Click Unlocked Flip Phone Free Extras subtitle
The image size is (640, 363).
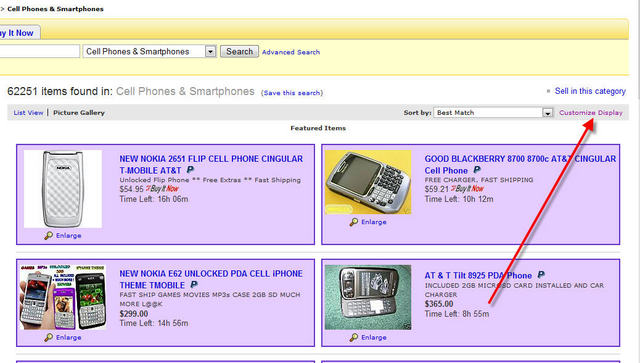pos(210,180)
